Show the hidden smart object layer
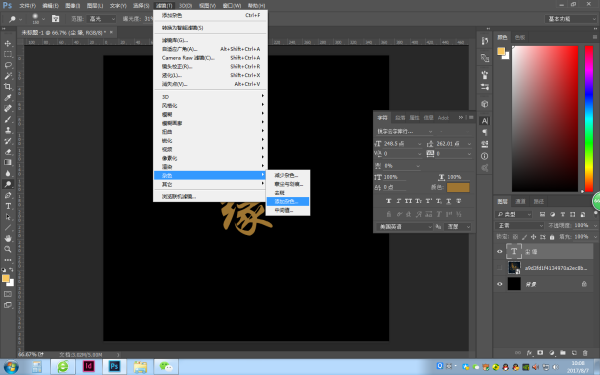Screen dimensions: 600x375 (x=499, y=267)
